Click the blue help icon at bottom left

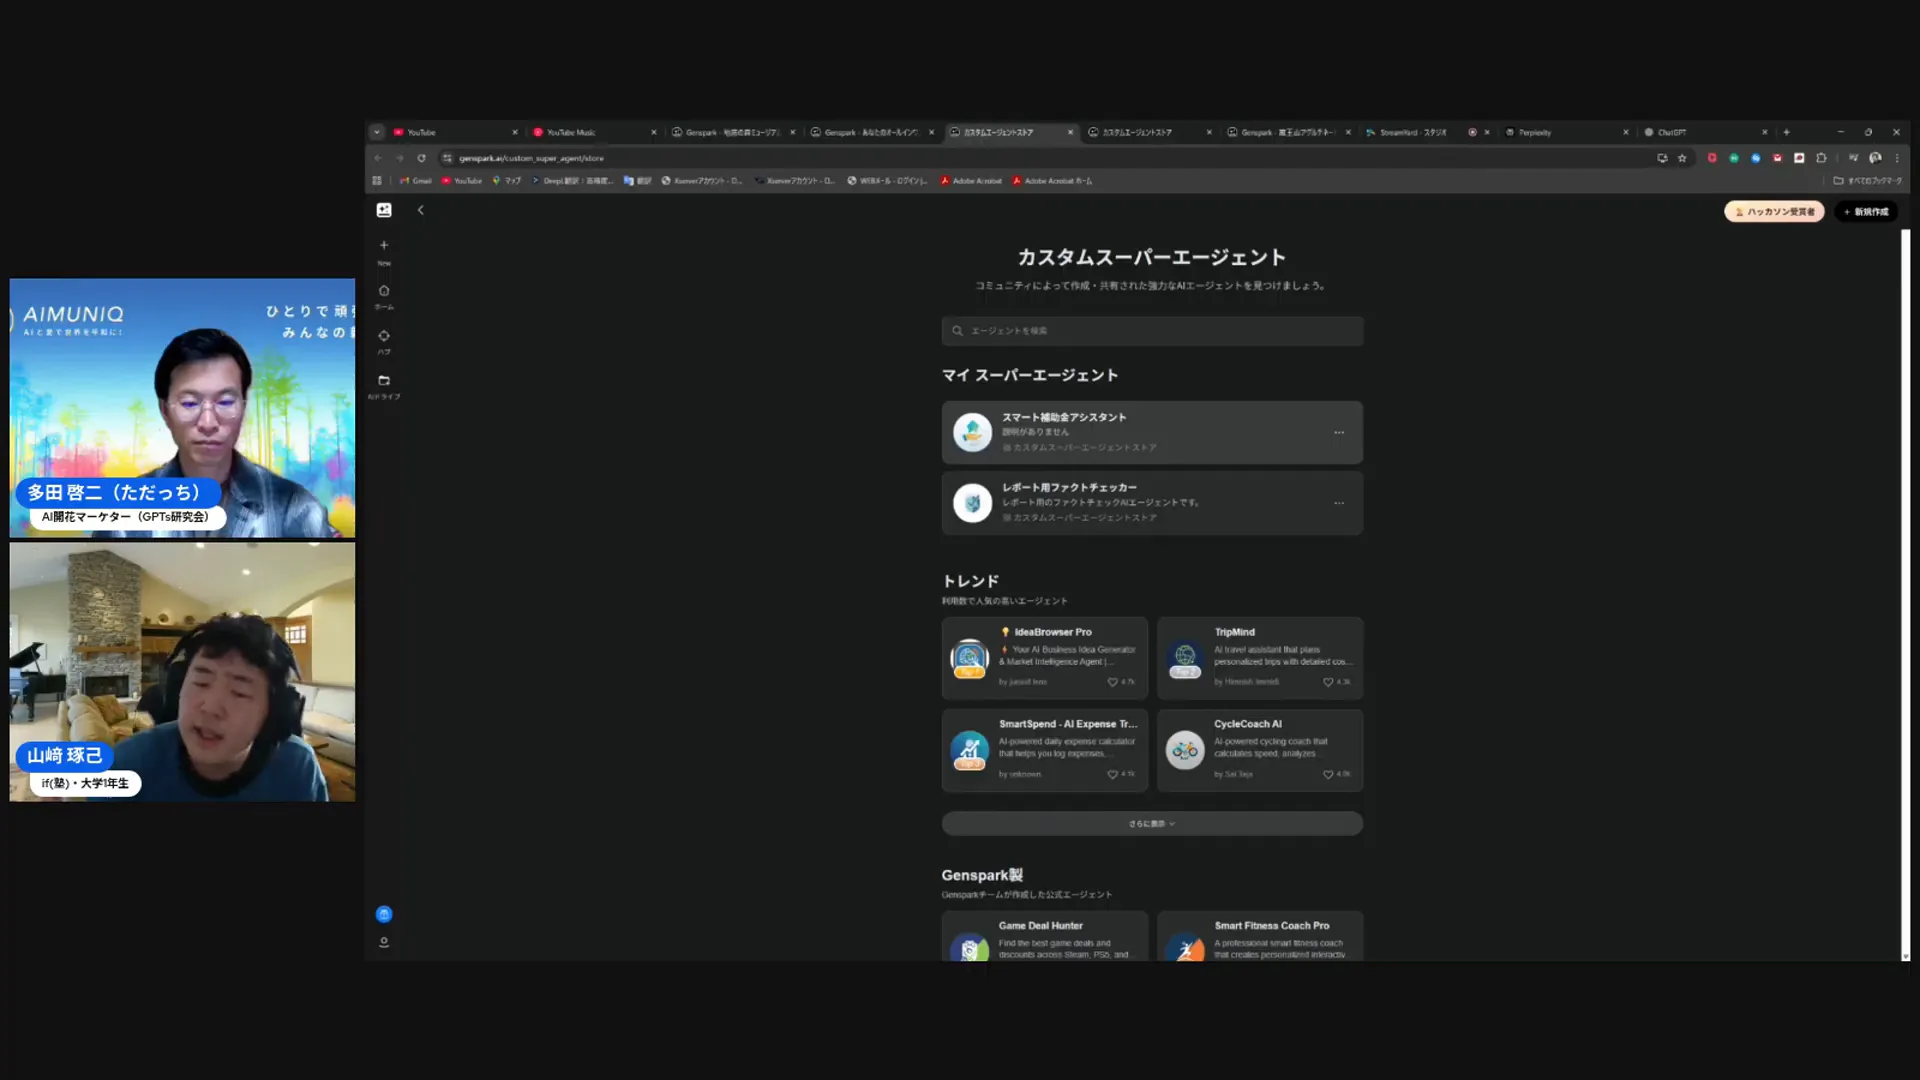tap(384, 913)
